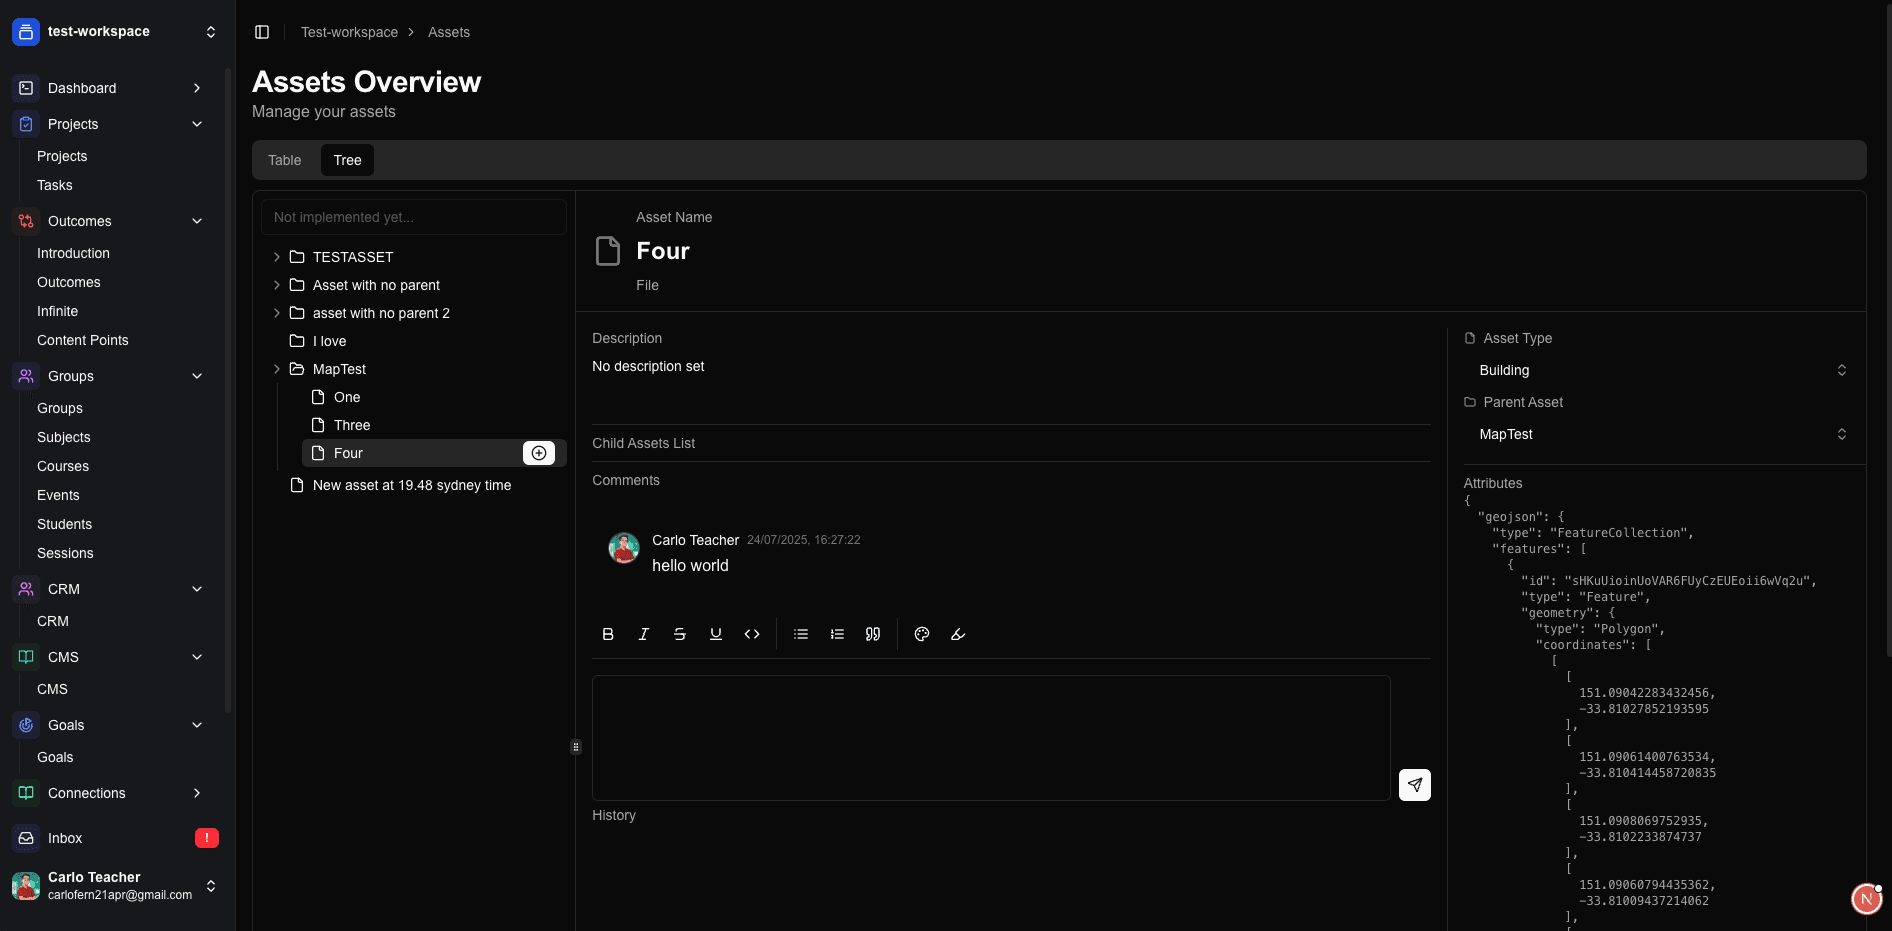
Task: Toggle italic formatting in comment editor
Action: click(644, 634)
